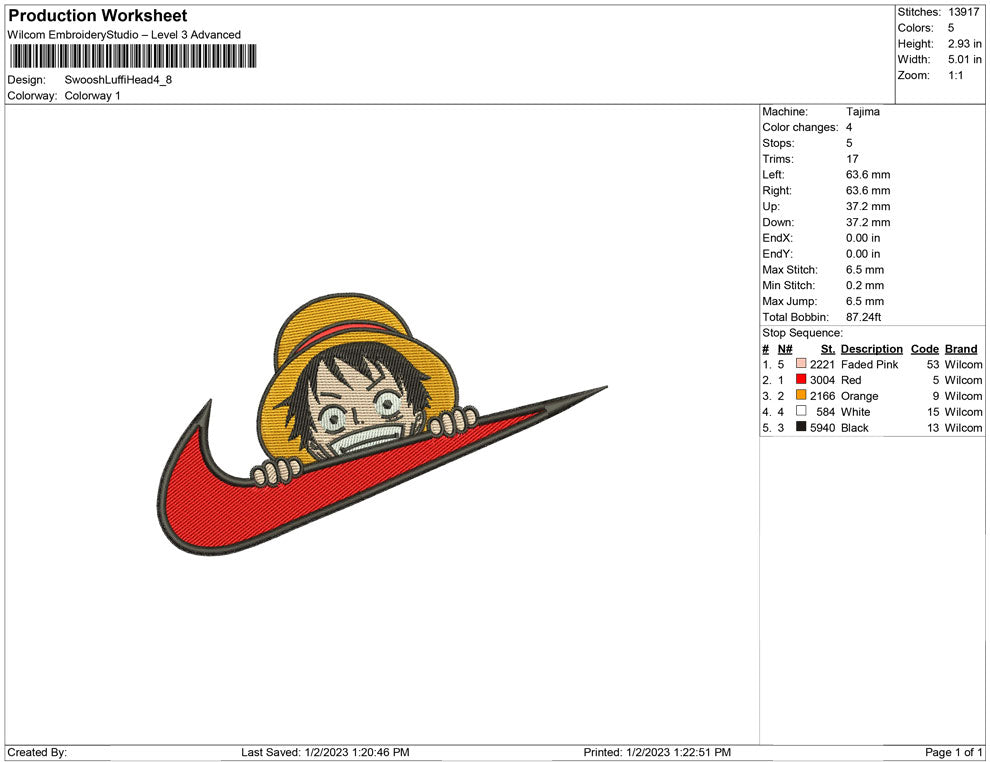Click the Color changes value '4'
This screenshot has width=990, height=762.
(849, 127)
